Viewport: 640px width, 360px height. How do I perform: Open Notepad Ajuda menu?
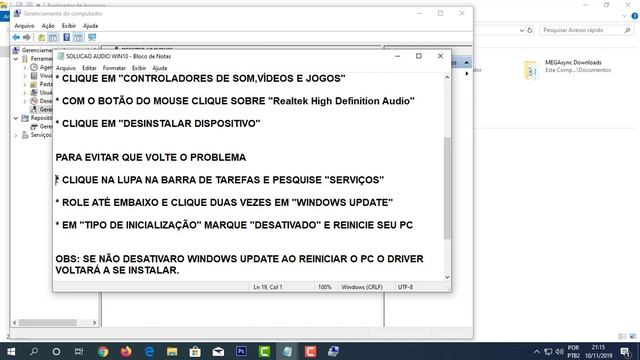point(160,68)
